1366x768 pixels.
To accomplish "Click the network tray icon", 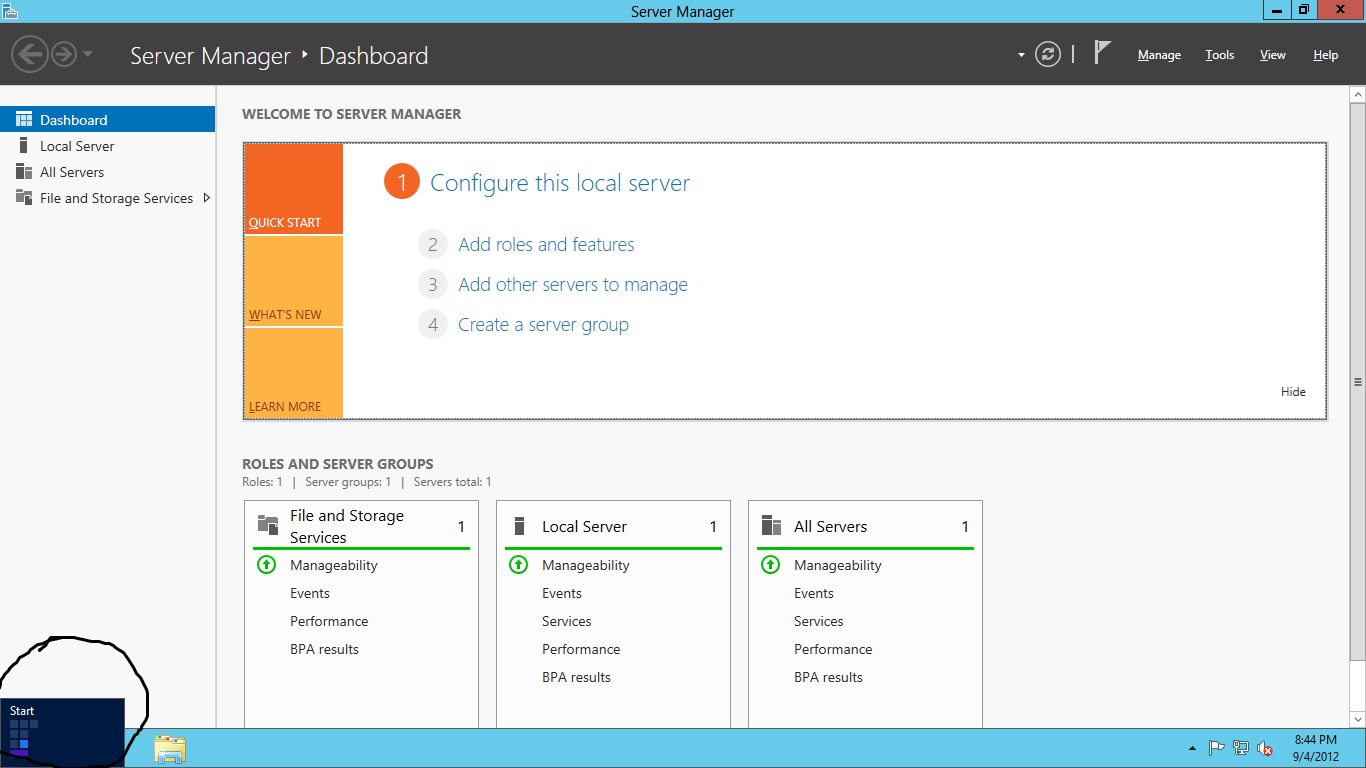I will 1241,748.
